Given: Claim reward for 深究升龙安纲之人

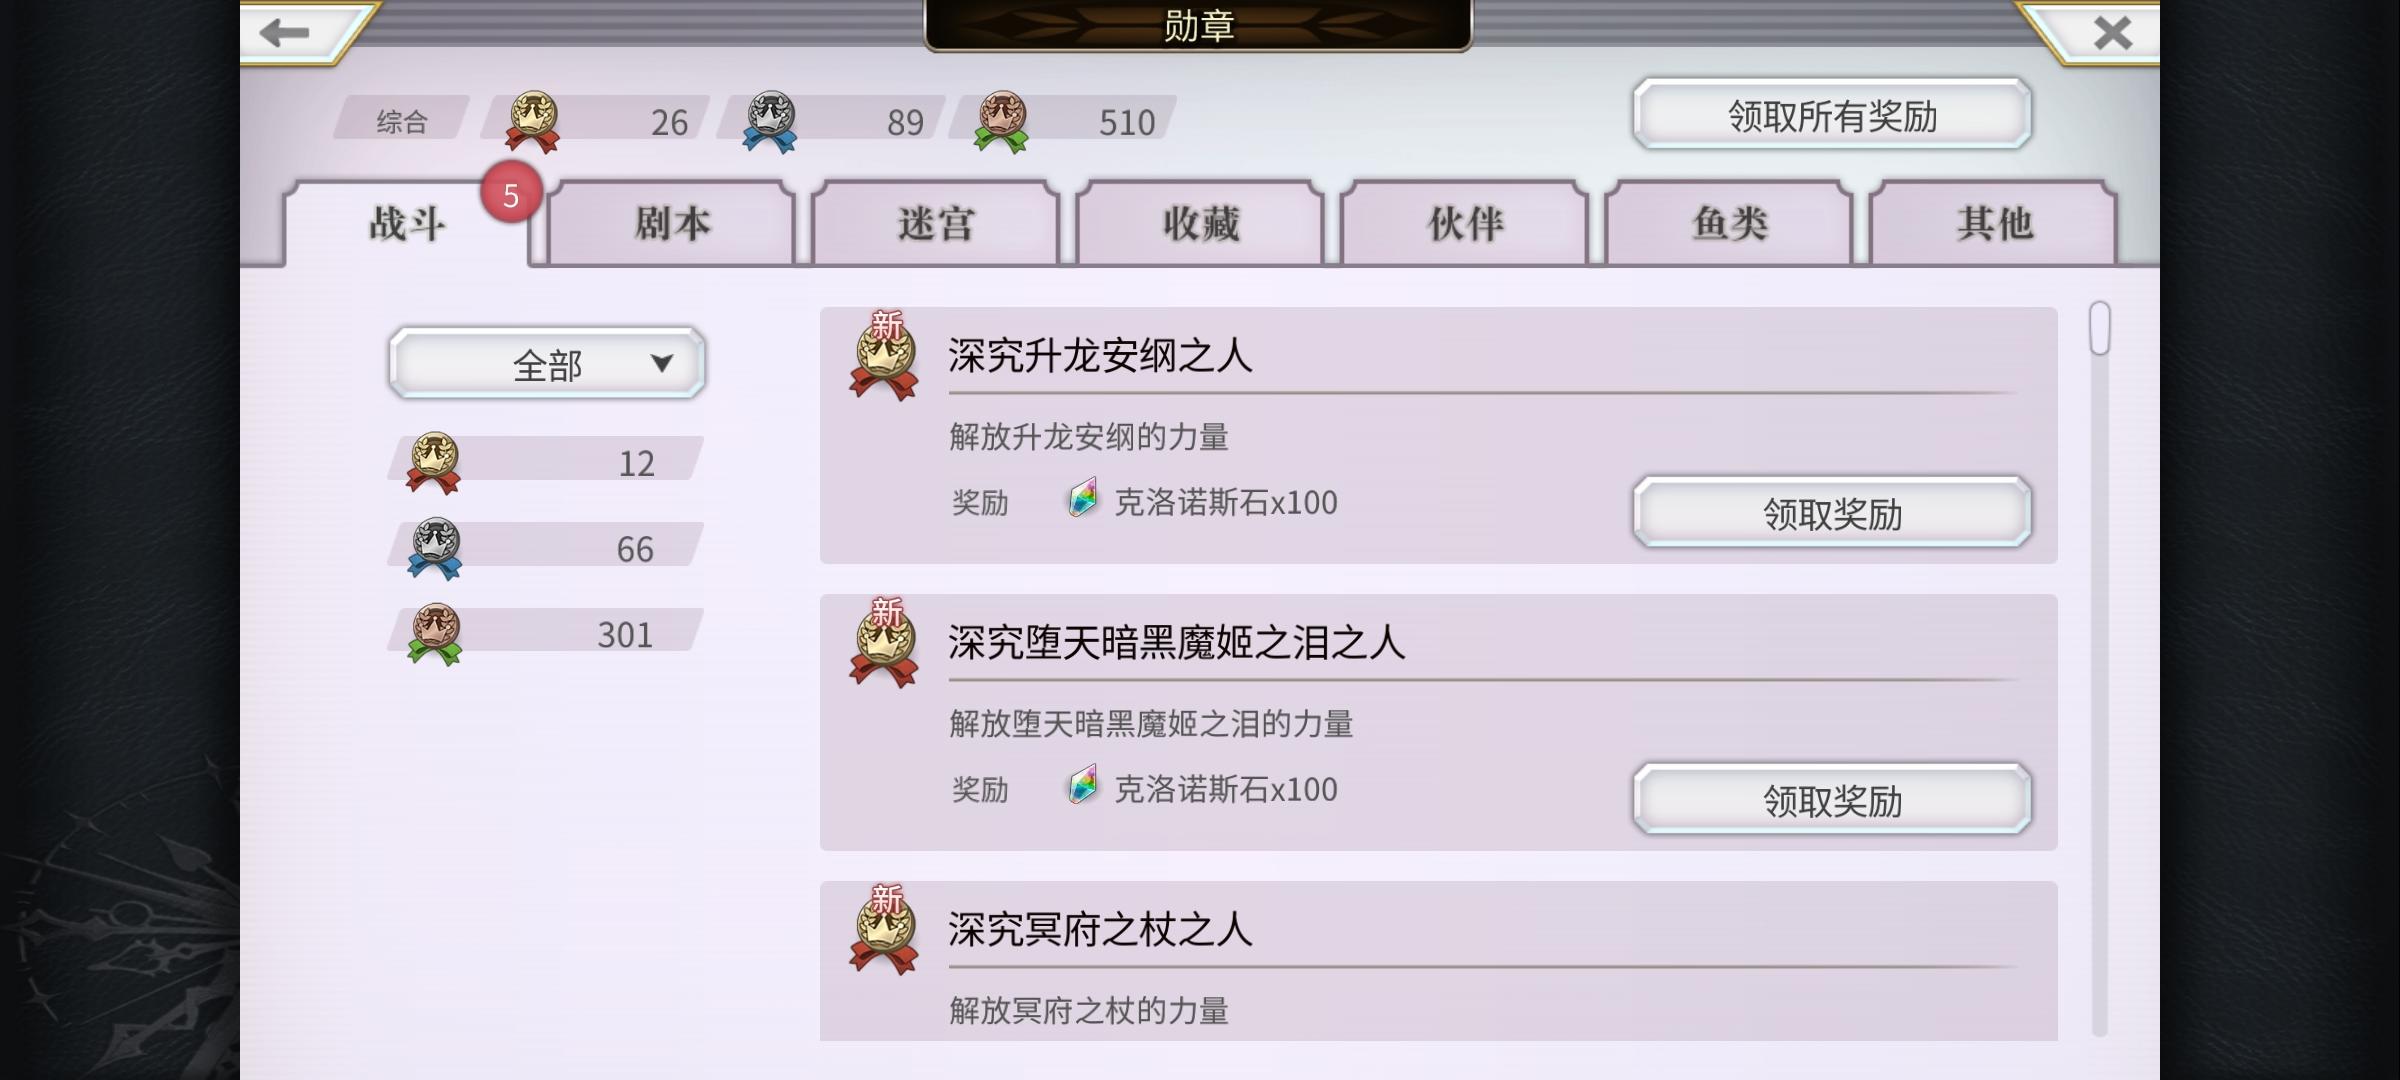Looking at the screenshot, I should click(x=1832, y=513).
